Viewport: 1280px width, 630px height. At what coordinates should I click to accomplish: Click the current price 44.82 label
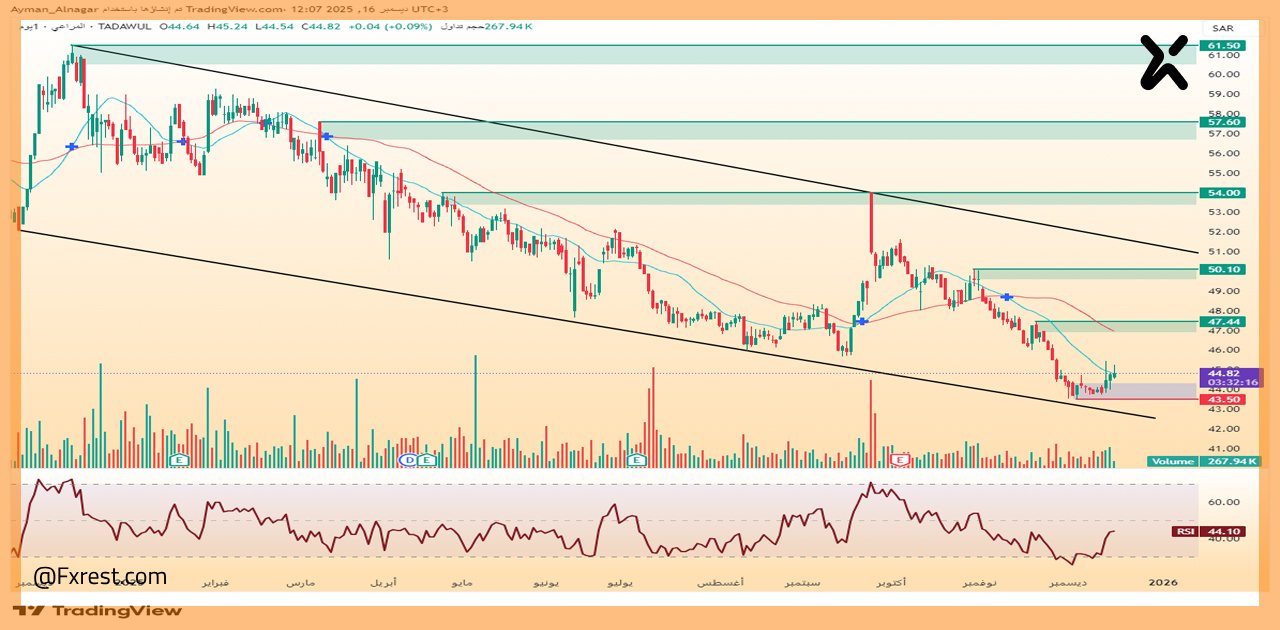1224,372
